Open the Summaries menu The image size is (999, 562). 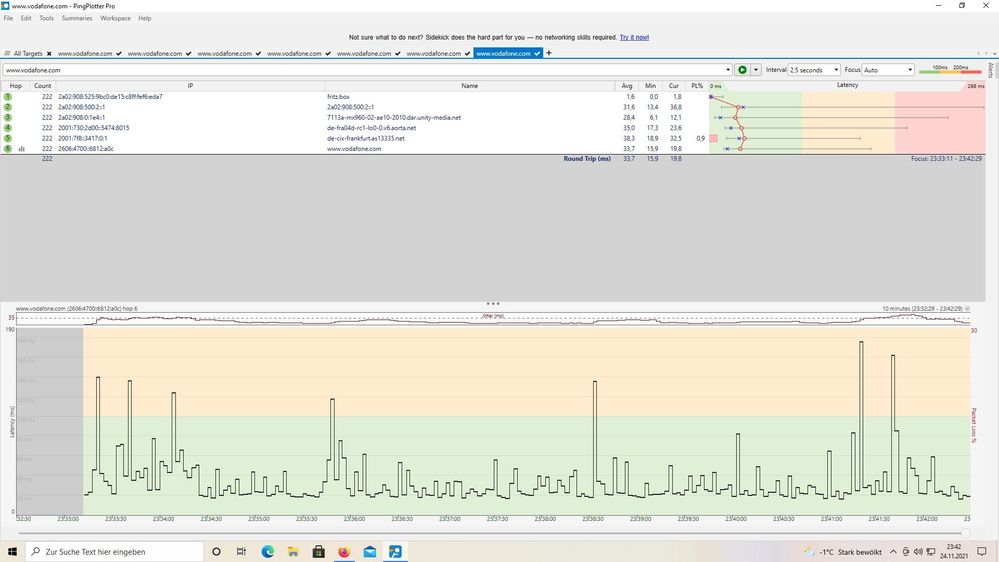pos(77,18)
